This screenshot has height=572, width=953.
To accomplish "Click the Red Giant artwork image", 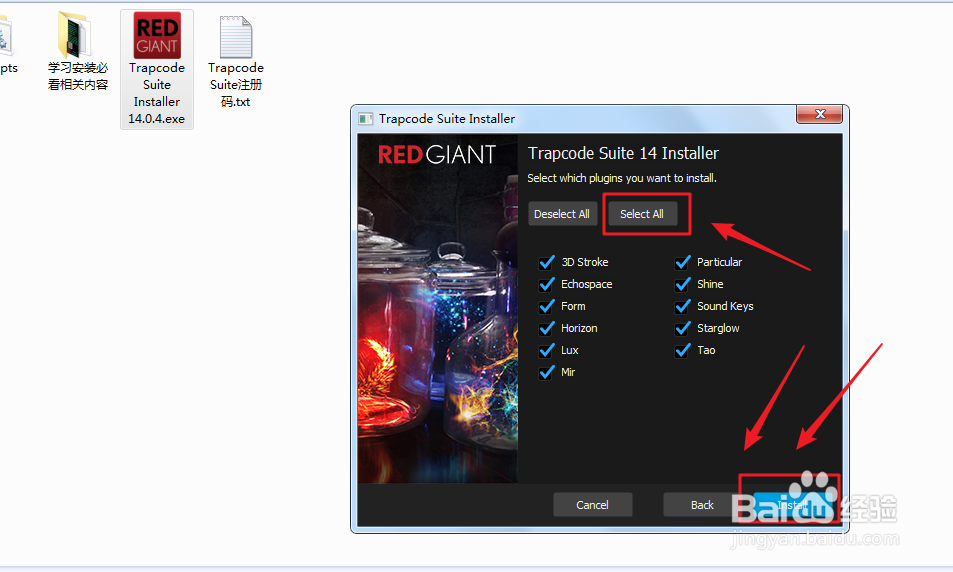I will 438,309.
